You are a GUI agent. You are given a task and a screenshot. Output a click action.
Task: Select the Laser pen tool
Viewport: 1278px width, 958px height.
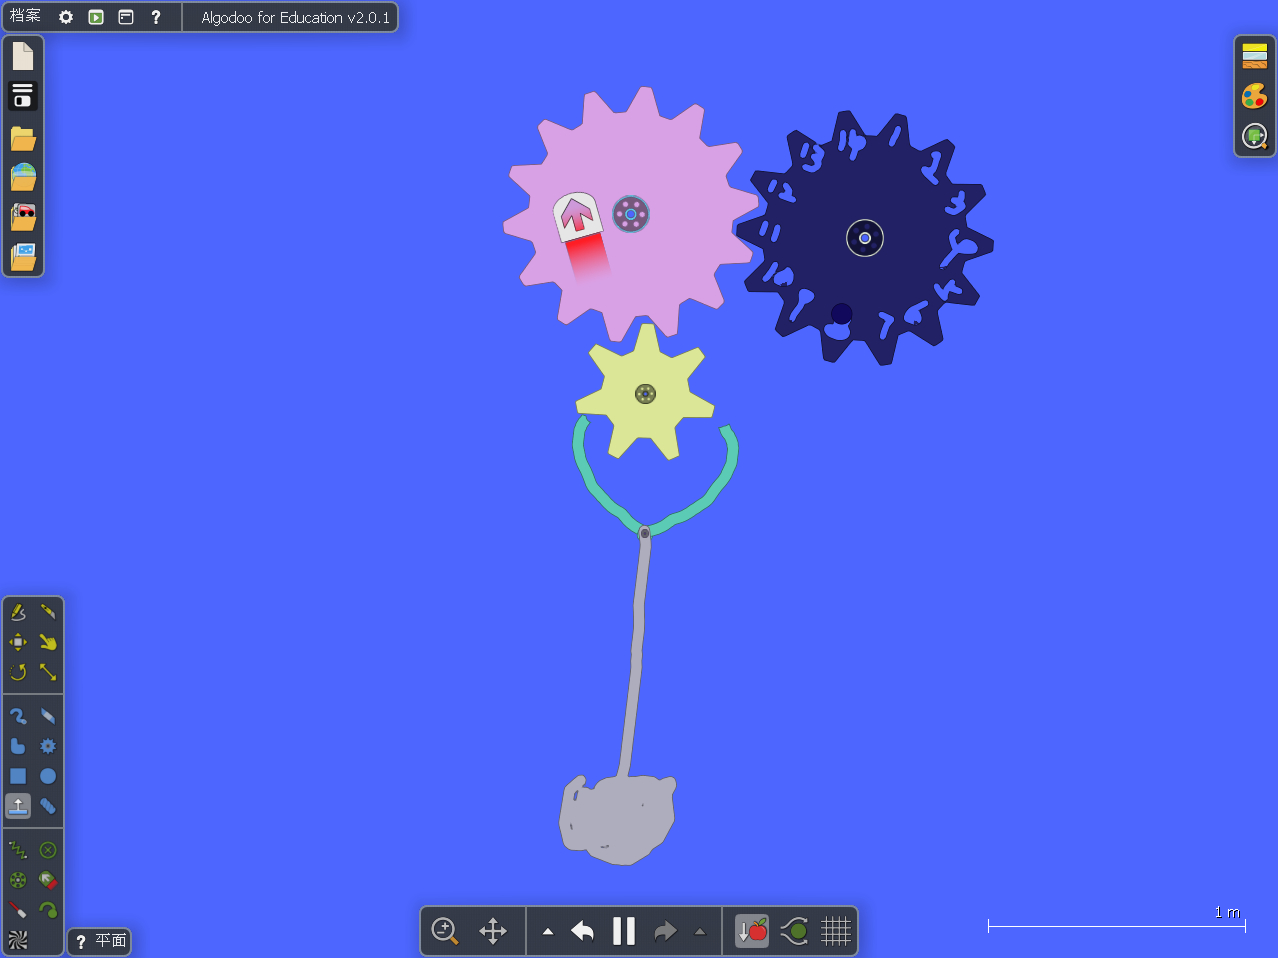(x=18, y=909)
